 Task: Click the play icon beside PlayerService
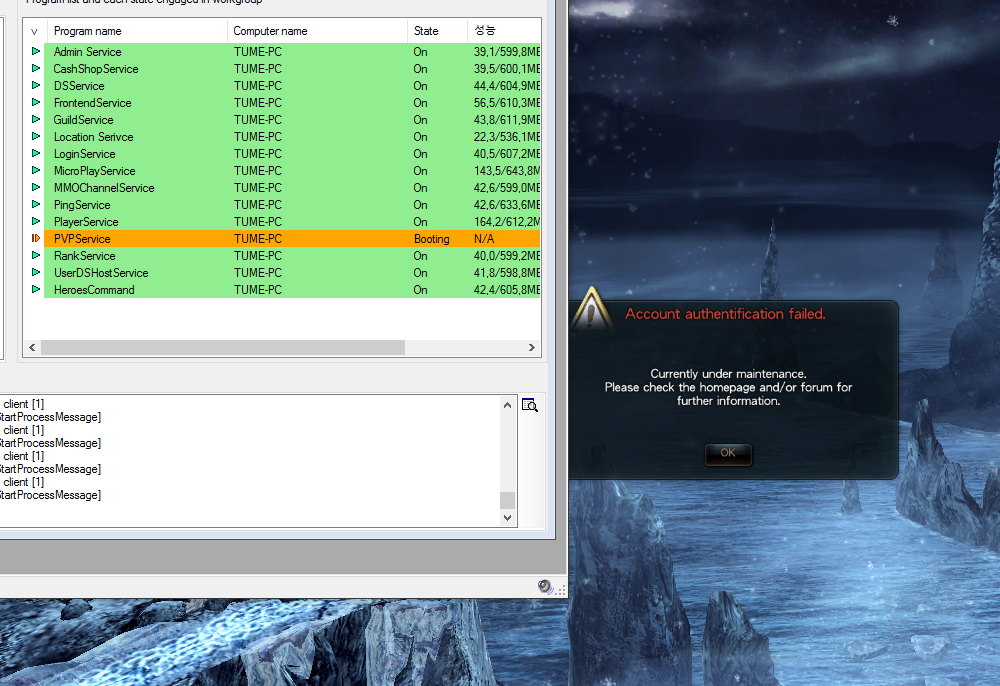coord(36,221)
